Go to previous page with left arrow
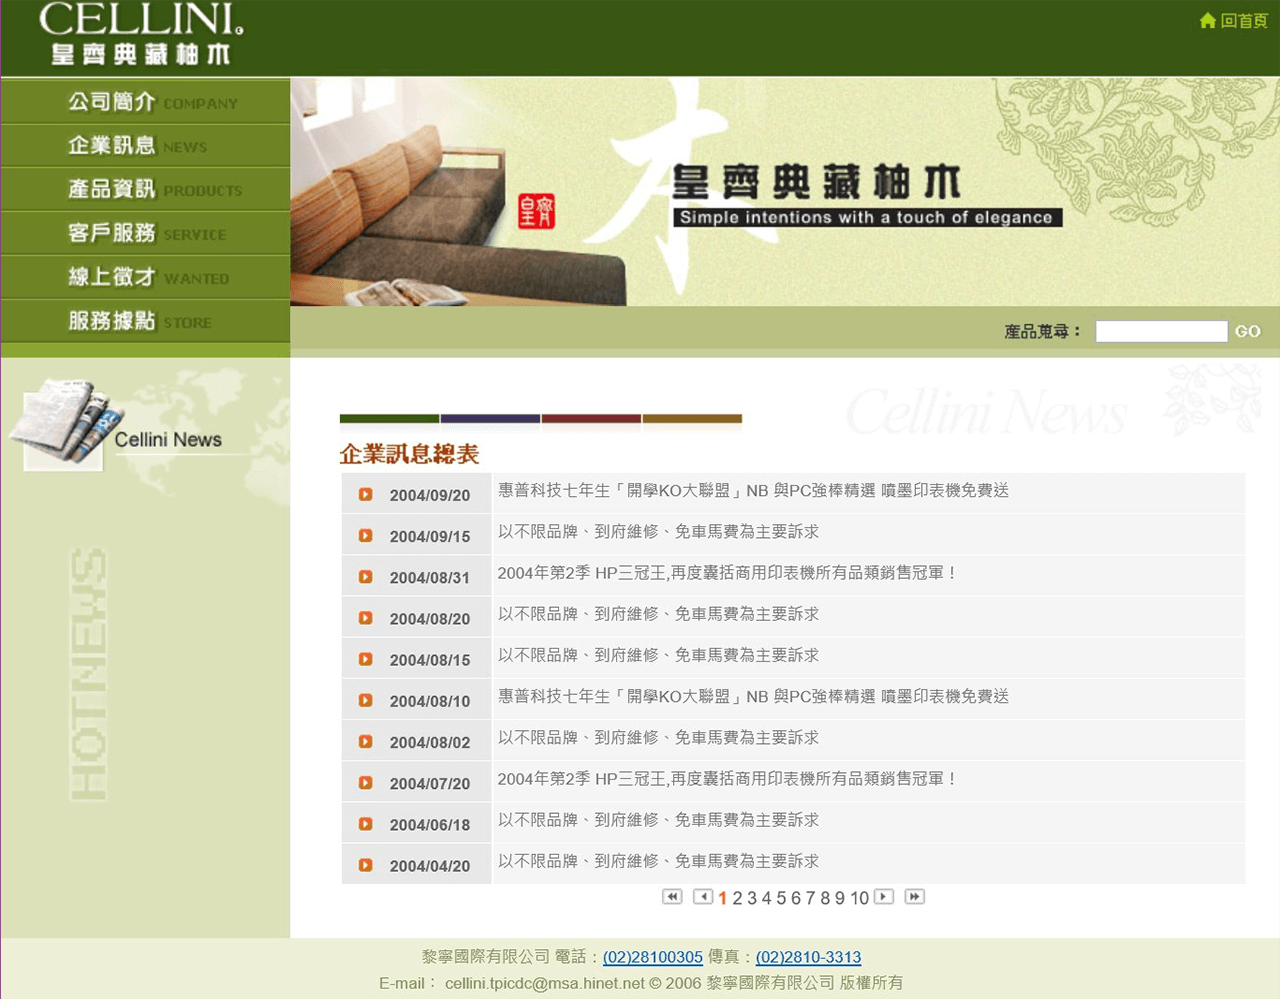 (703, 896)
